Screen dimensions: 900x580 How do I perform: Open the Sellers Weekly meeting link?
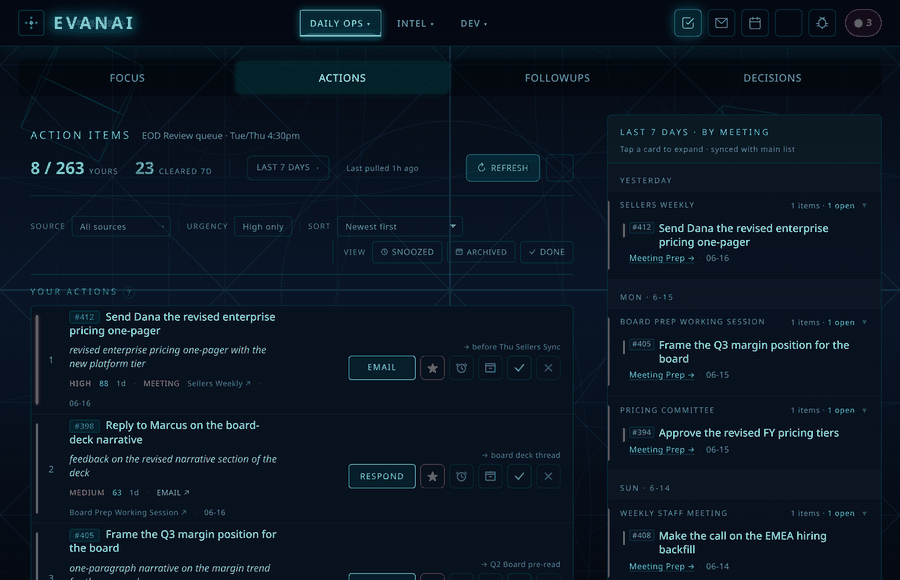219,384
